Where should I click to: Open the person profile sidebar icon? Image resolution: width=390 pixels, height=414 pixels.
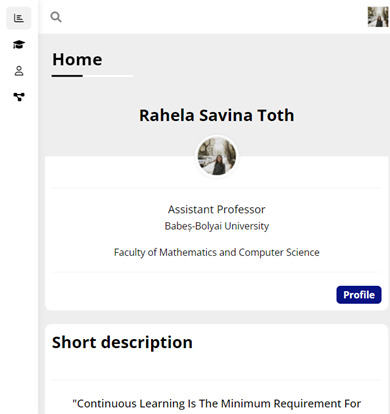(19, 71)
